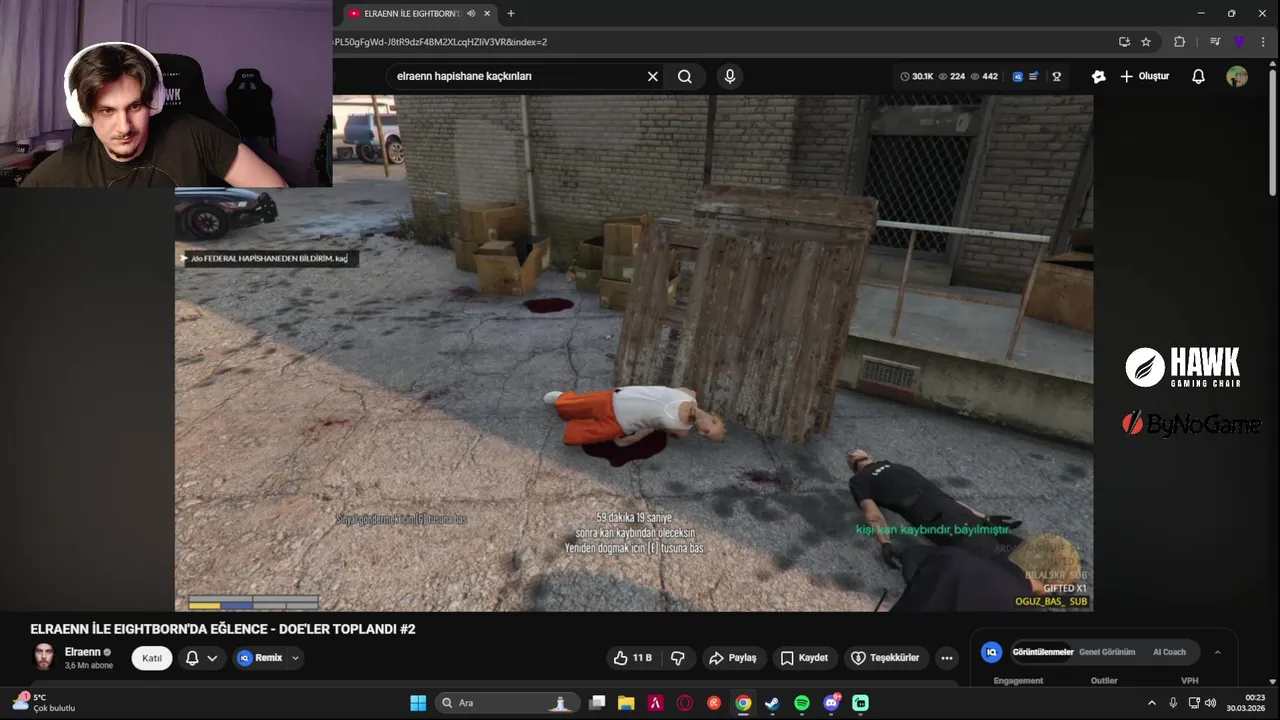Open the Task View taskbar icon

click(597, 703)
